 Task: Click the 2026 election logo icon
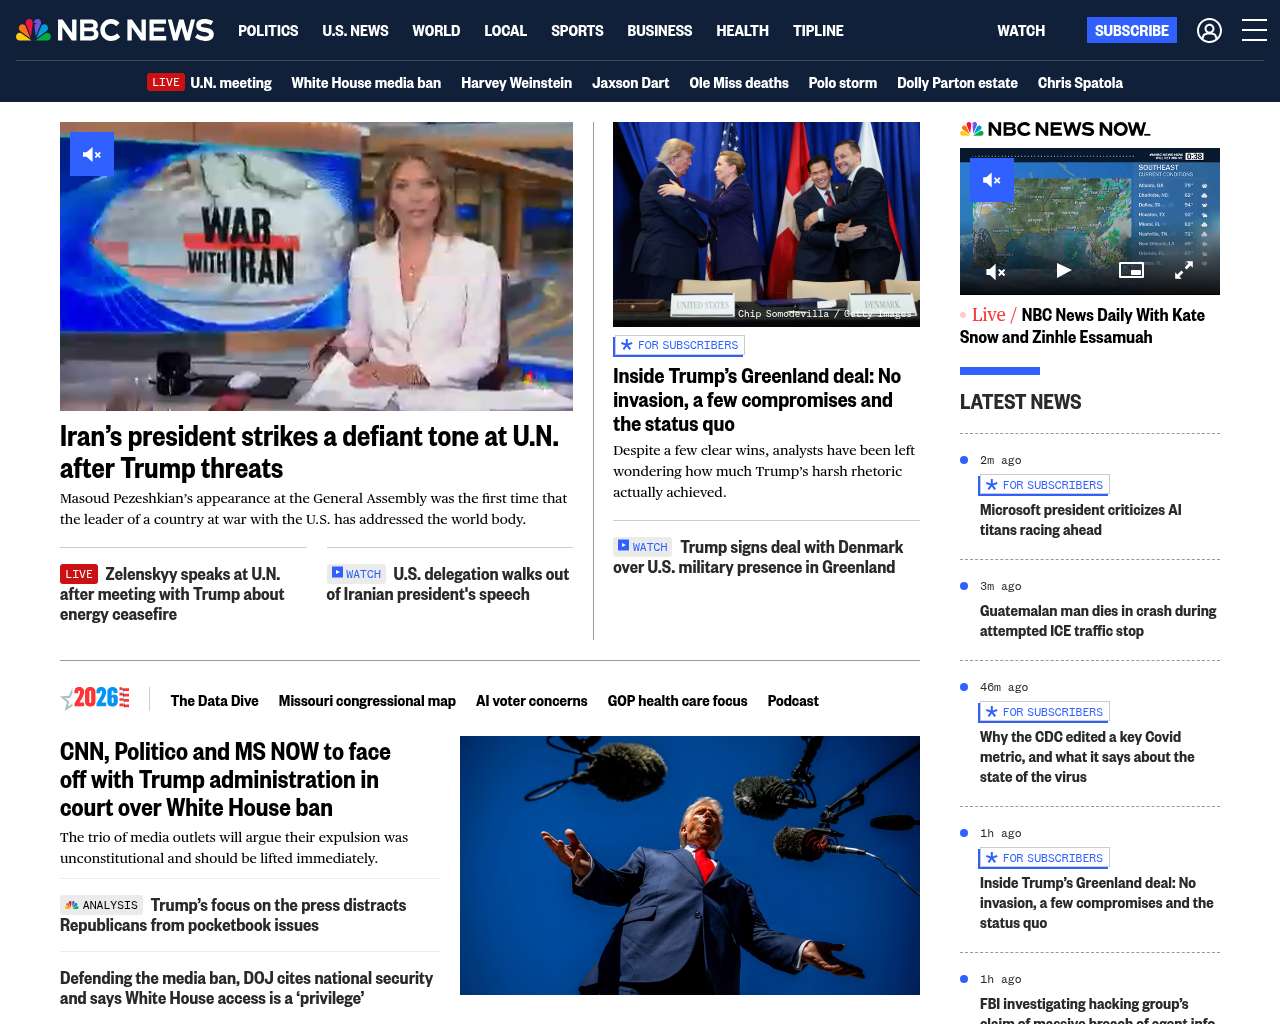pos(95,698)
